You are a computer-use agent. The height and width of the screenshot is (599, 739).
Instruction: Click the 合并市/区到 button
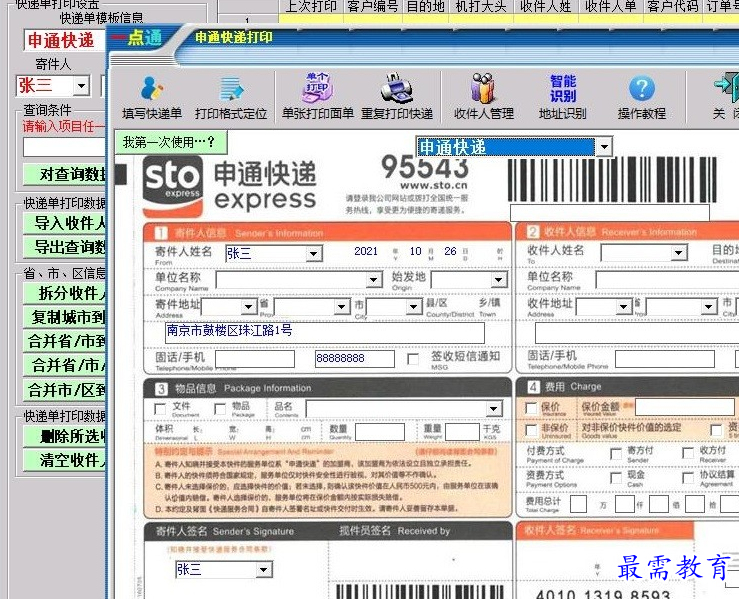coord(64,390)
